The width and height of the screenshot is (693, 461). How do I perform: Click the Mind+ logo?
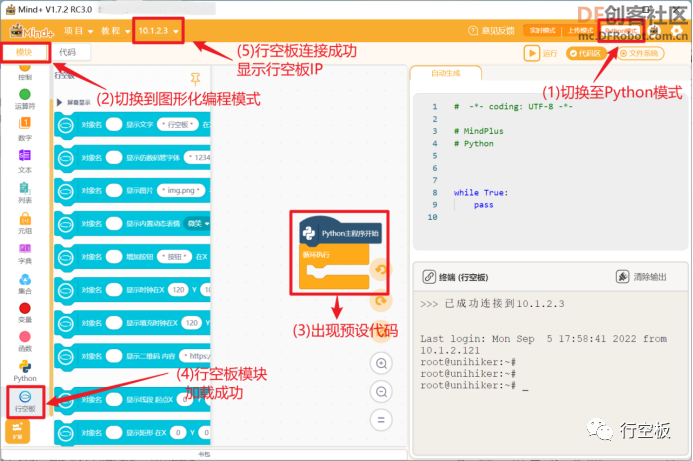(32, 30)
